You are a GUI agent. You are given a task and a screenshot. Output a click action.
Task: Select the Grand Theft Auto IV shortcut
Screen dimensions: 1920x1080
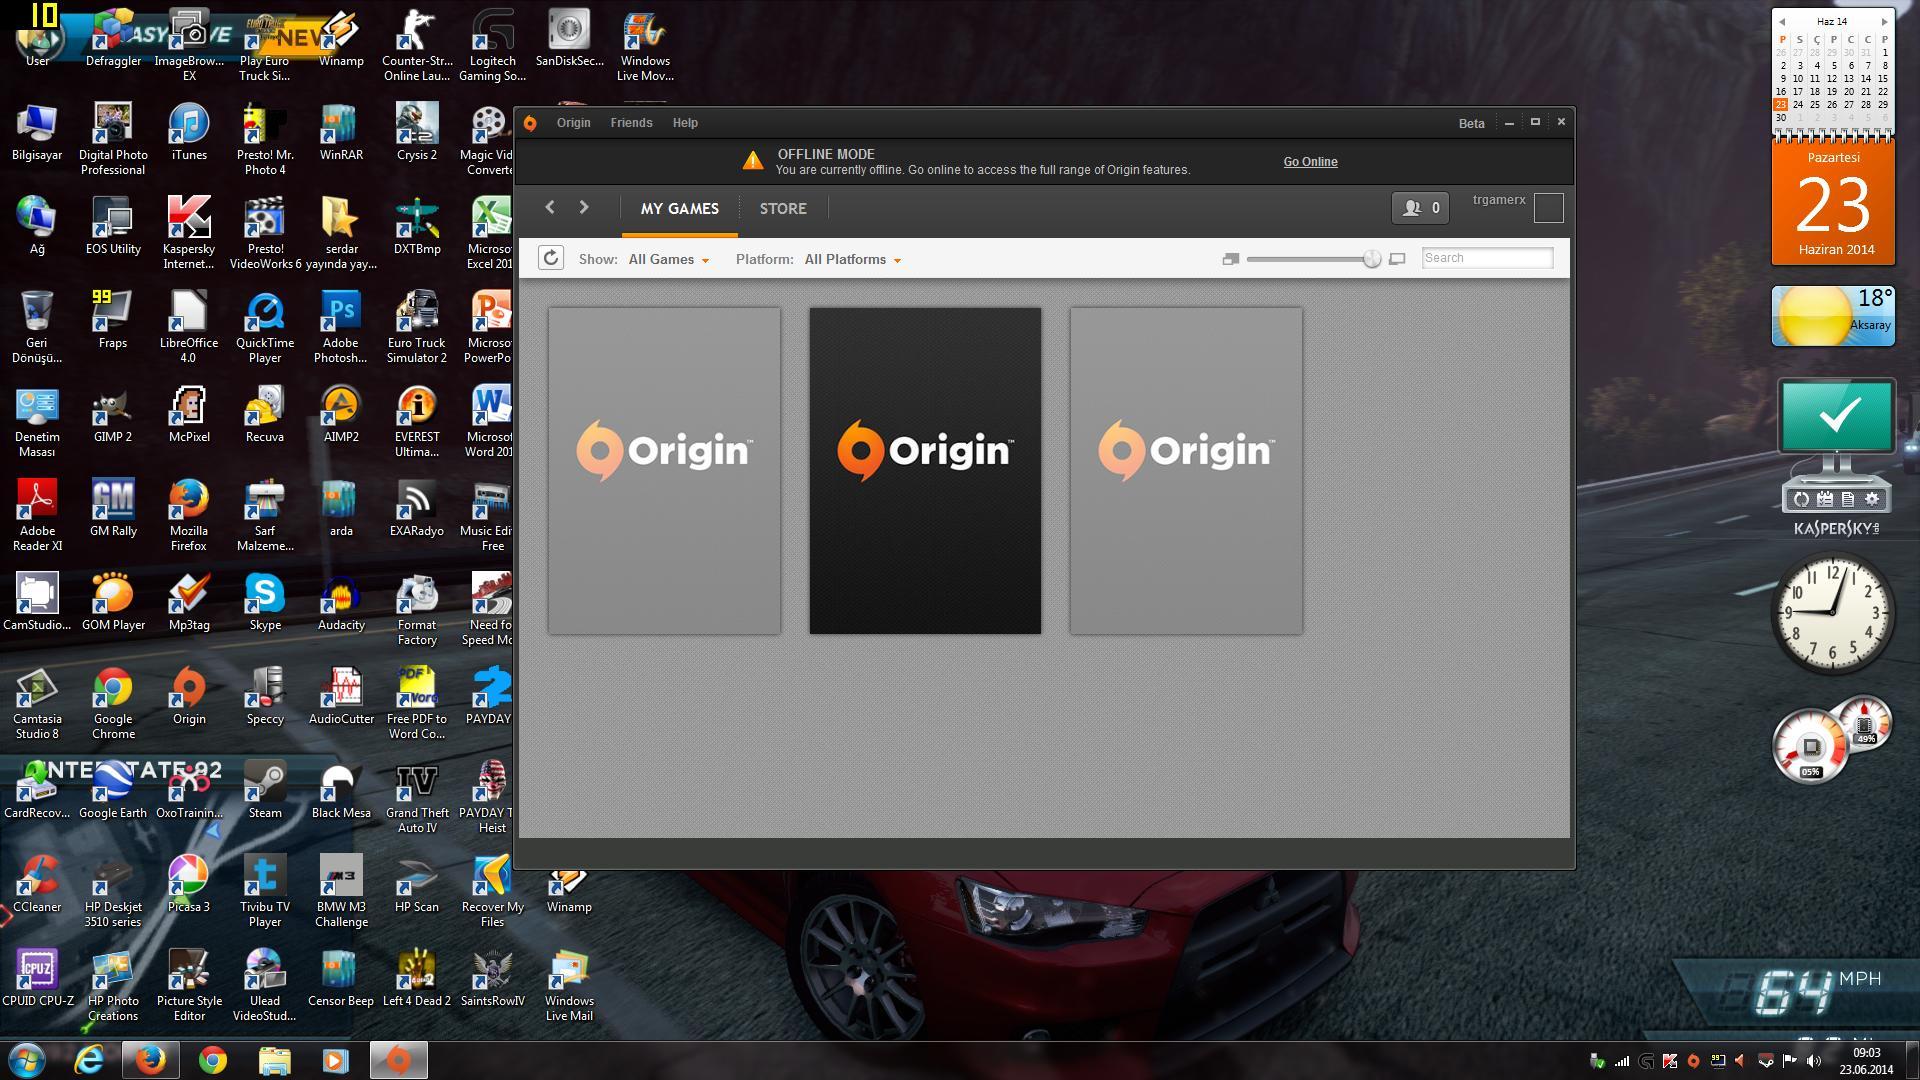pos(417,797)
